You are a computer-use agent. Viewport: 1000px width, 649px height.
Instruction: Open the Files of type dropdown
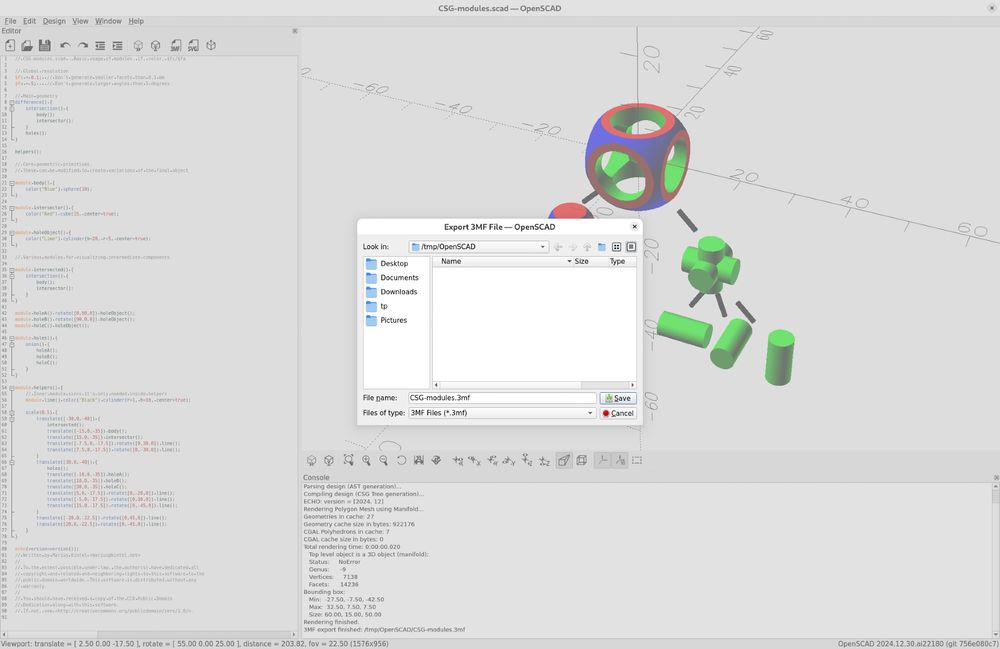(502, 413)
